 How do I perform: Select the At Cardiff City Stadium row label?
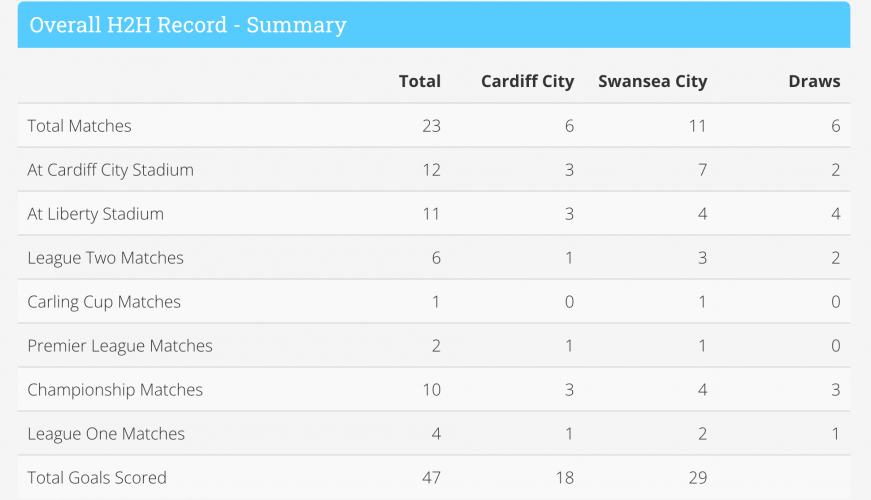110,170
